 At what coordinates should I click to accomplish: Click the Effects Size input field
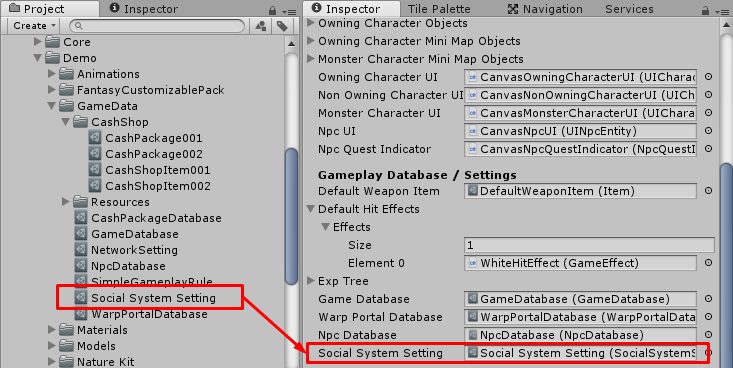point(589,245)
